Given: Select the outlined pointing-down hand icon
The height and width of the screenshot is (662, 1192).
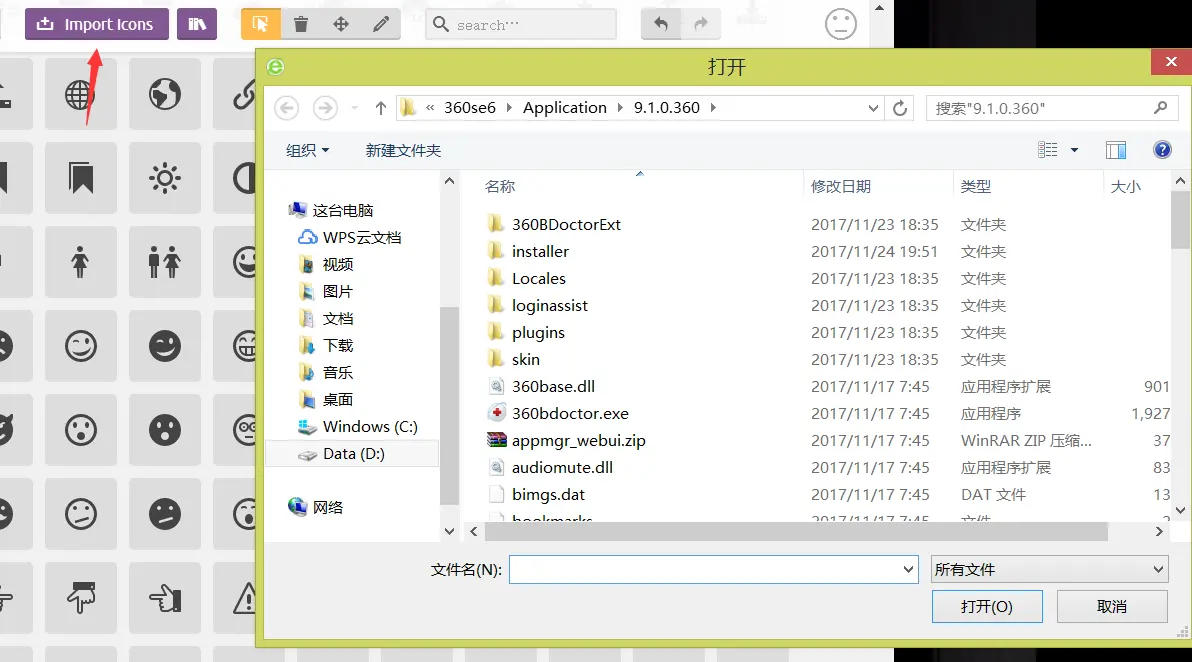Looking at the screenshot, I should pos(81,598).
